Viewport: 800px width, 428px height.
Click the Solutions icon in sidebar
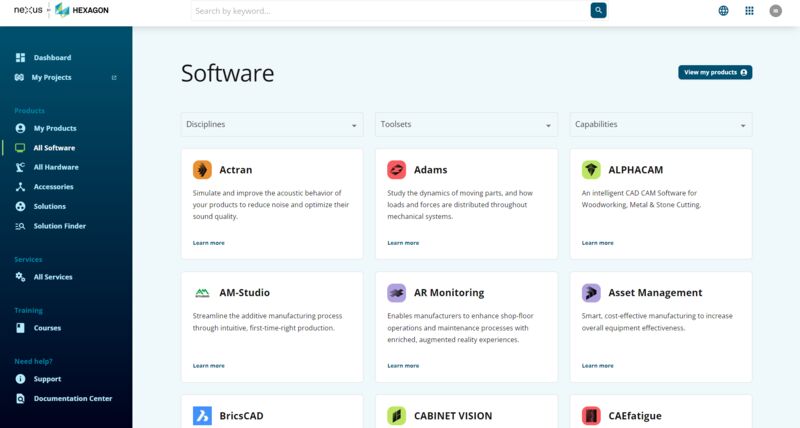(20, 206)
